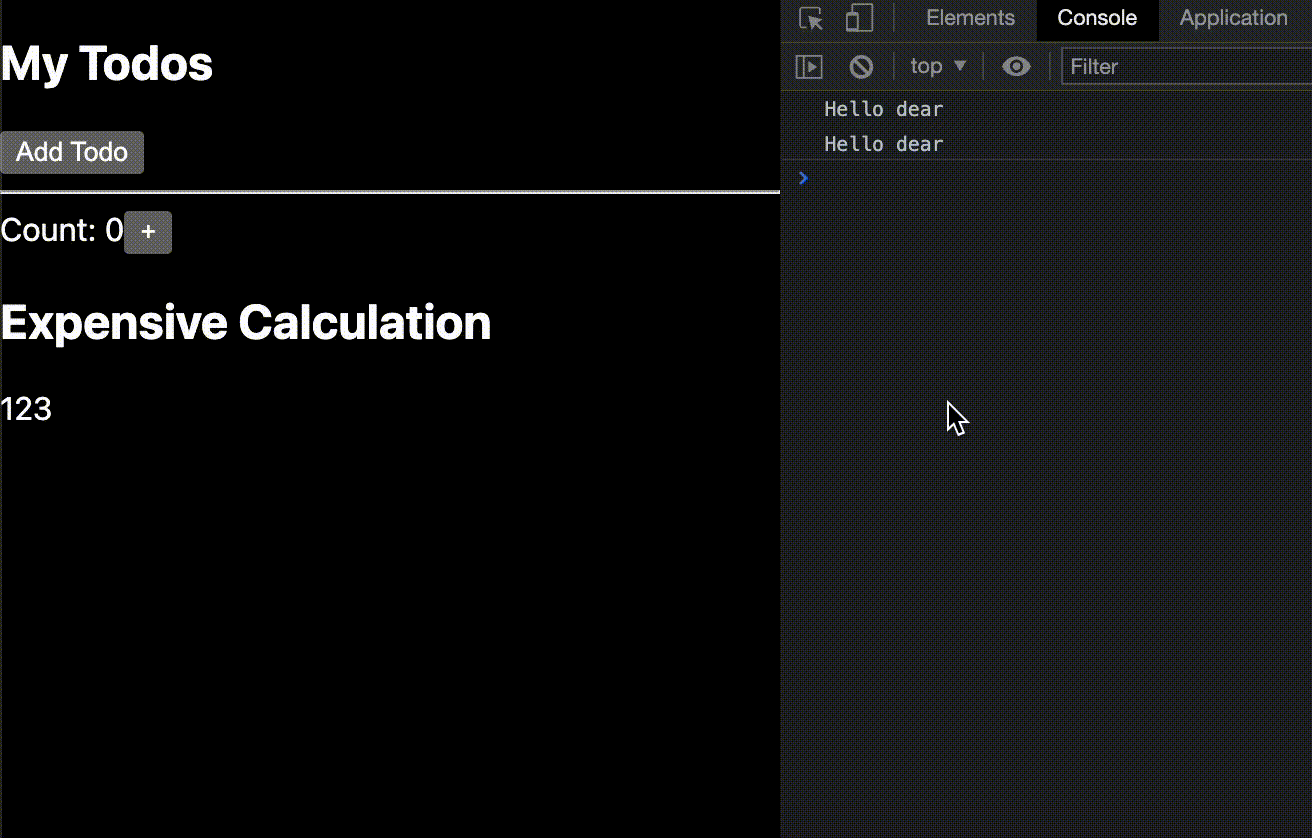1312x838 pixels.
Task: Select the Console tab
Action: (1097, 17)
